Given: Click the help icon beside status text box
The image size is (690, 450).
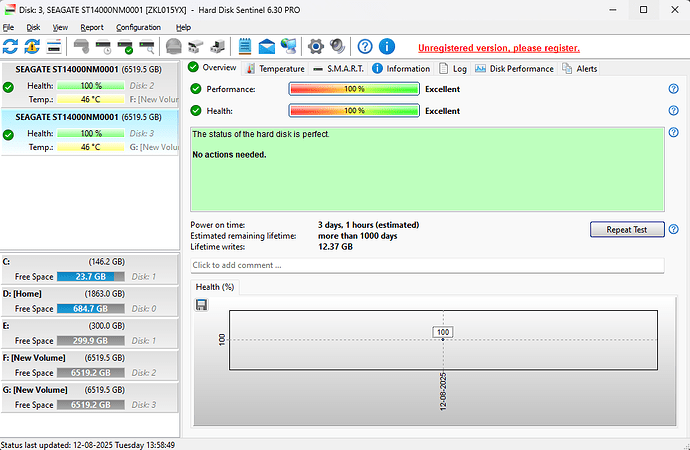Looking at the screenshot, I should point(673,132).
